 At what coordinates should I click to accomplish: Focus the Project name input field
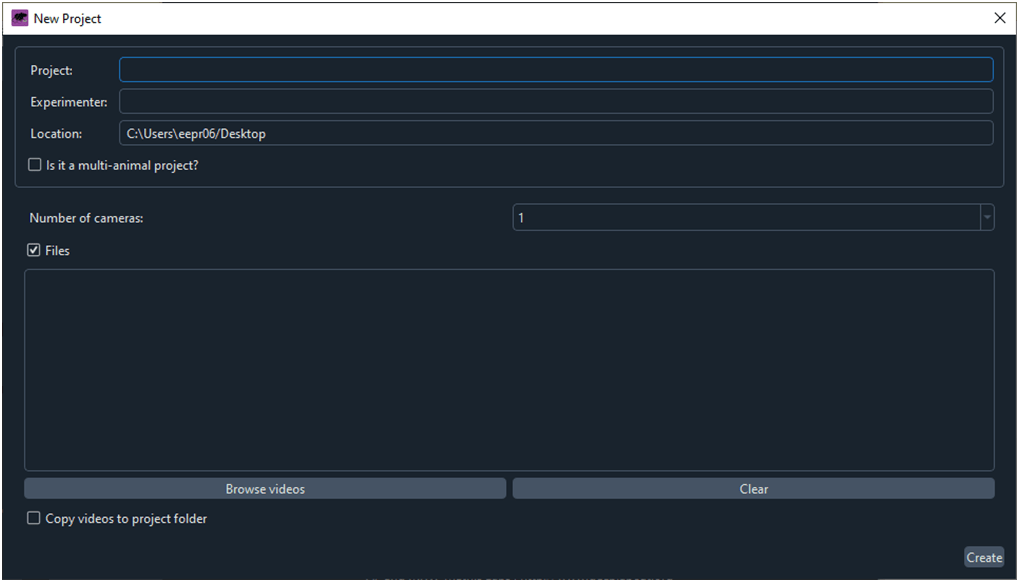pyautogui.click(x=555, y=70)
